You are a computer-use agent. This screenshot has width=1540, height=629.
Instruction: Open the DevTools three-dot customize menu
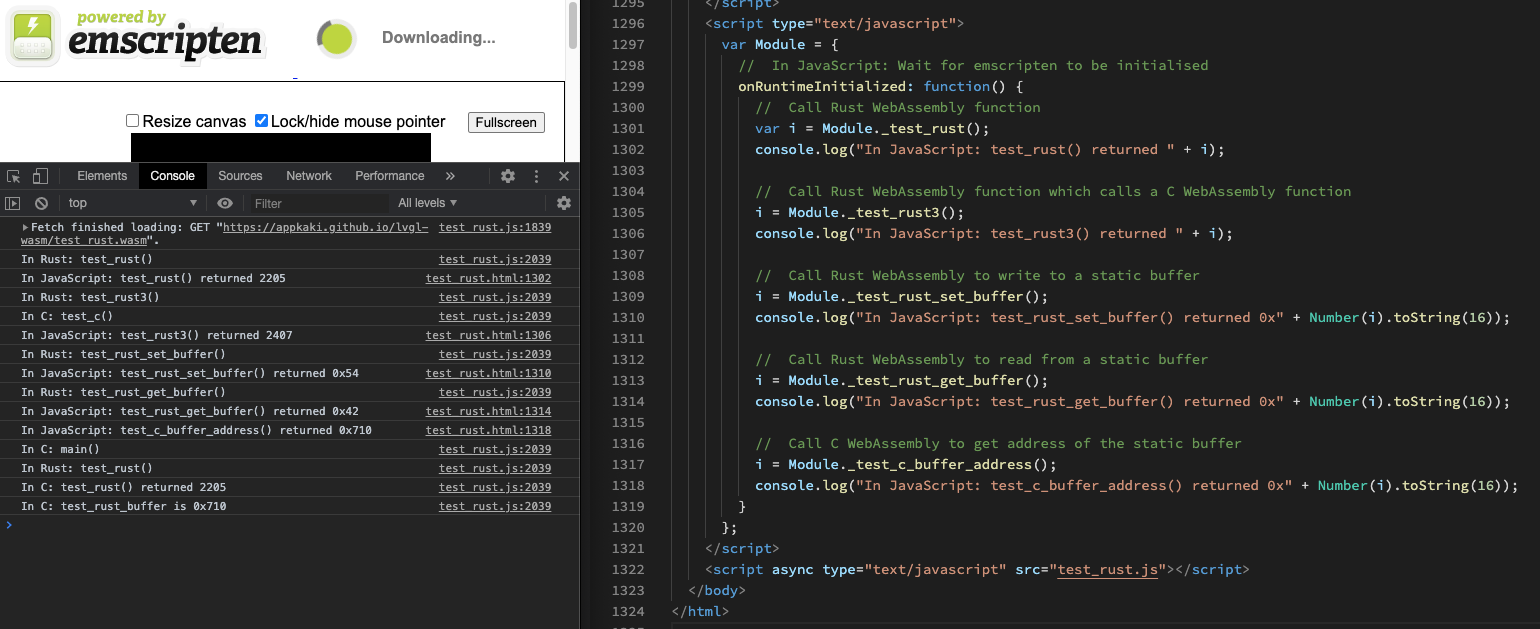pyautogui.click(x=536, y=176)
